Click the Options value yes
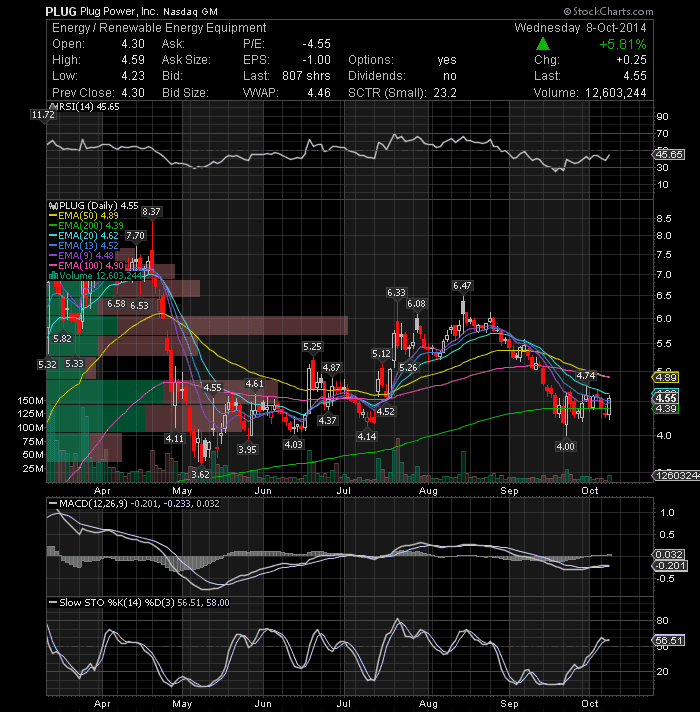Image resolution: width=700 pixels, height=712 pixels. tap(447, 60)
